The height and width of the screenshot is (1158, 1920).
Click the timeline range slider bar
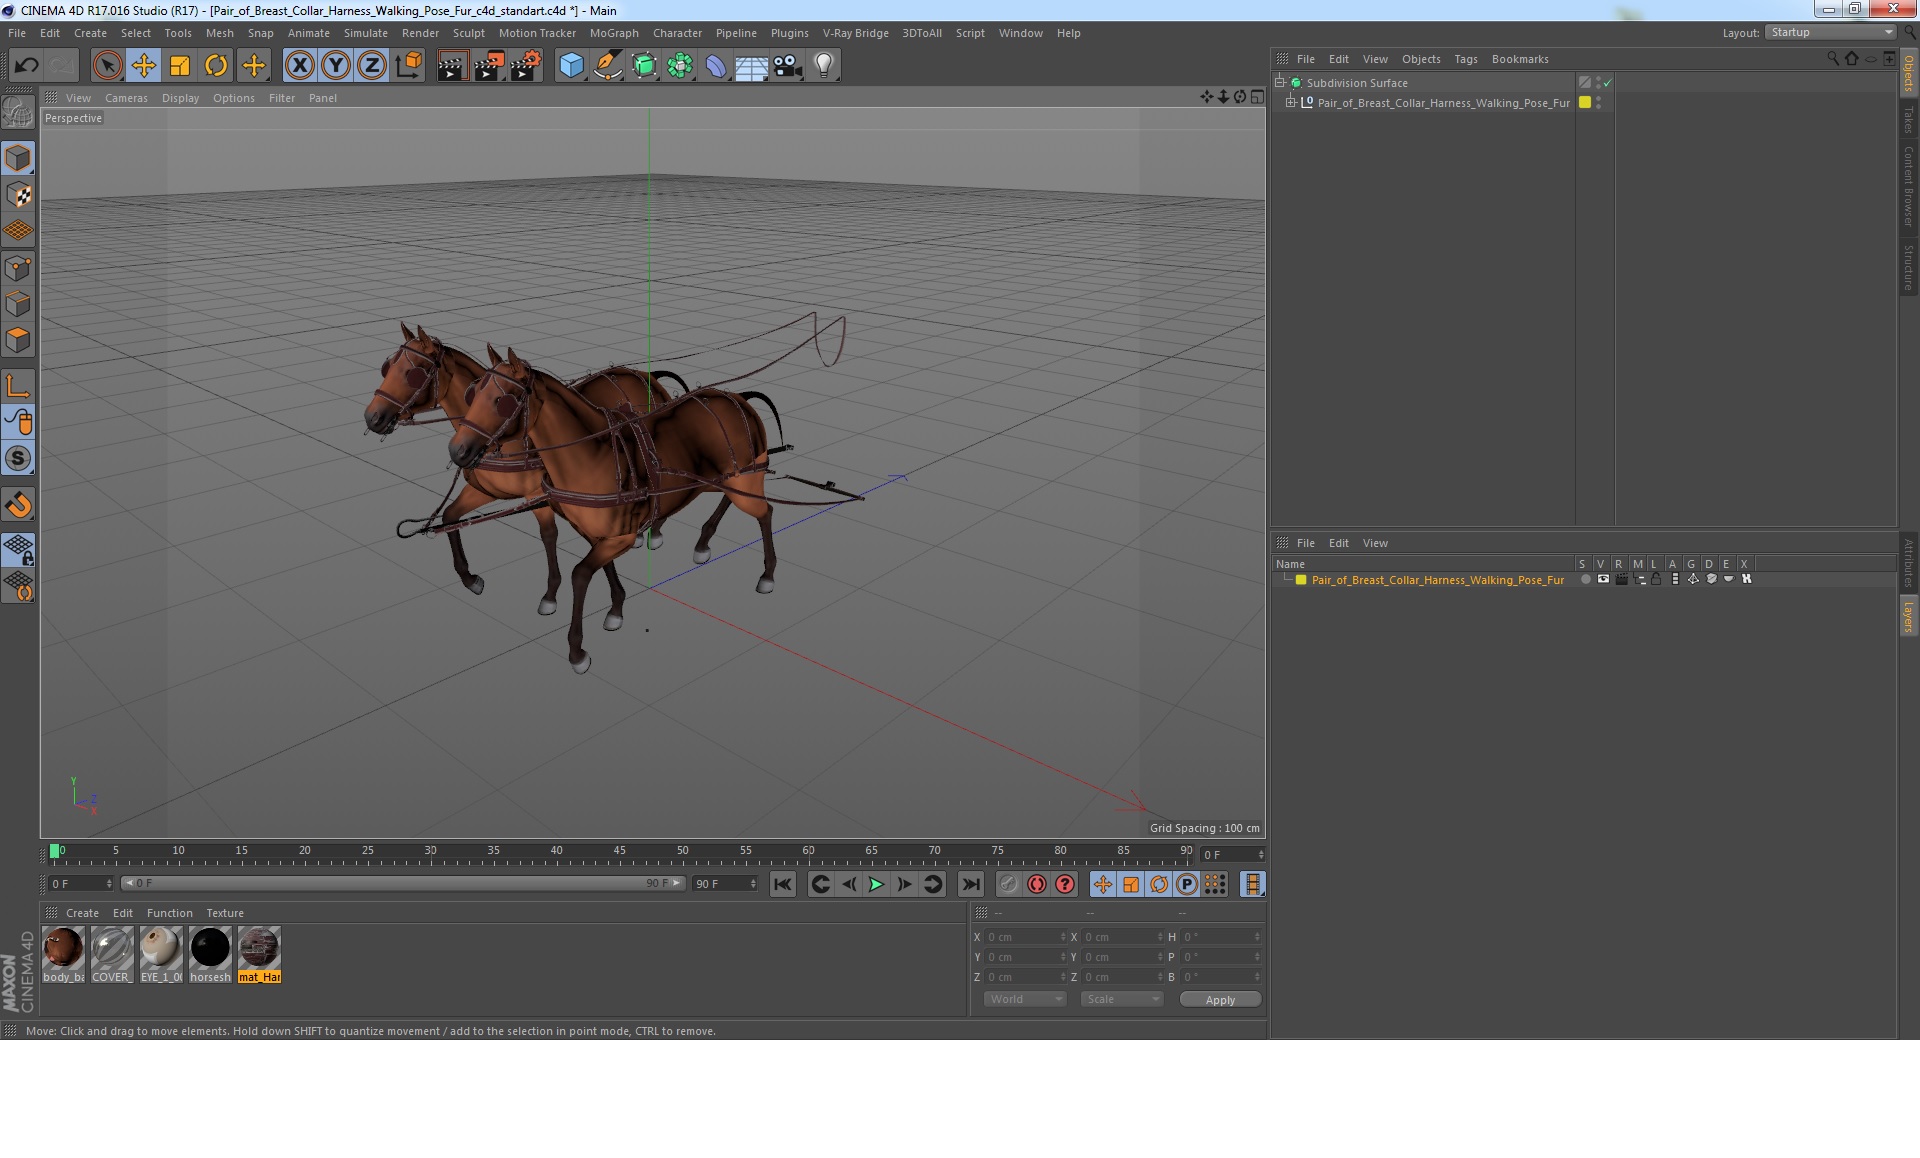click(x=403, y=883)
